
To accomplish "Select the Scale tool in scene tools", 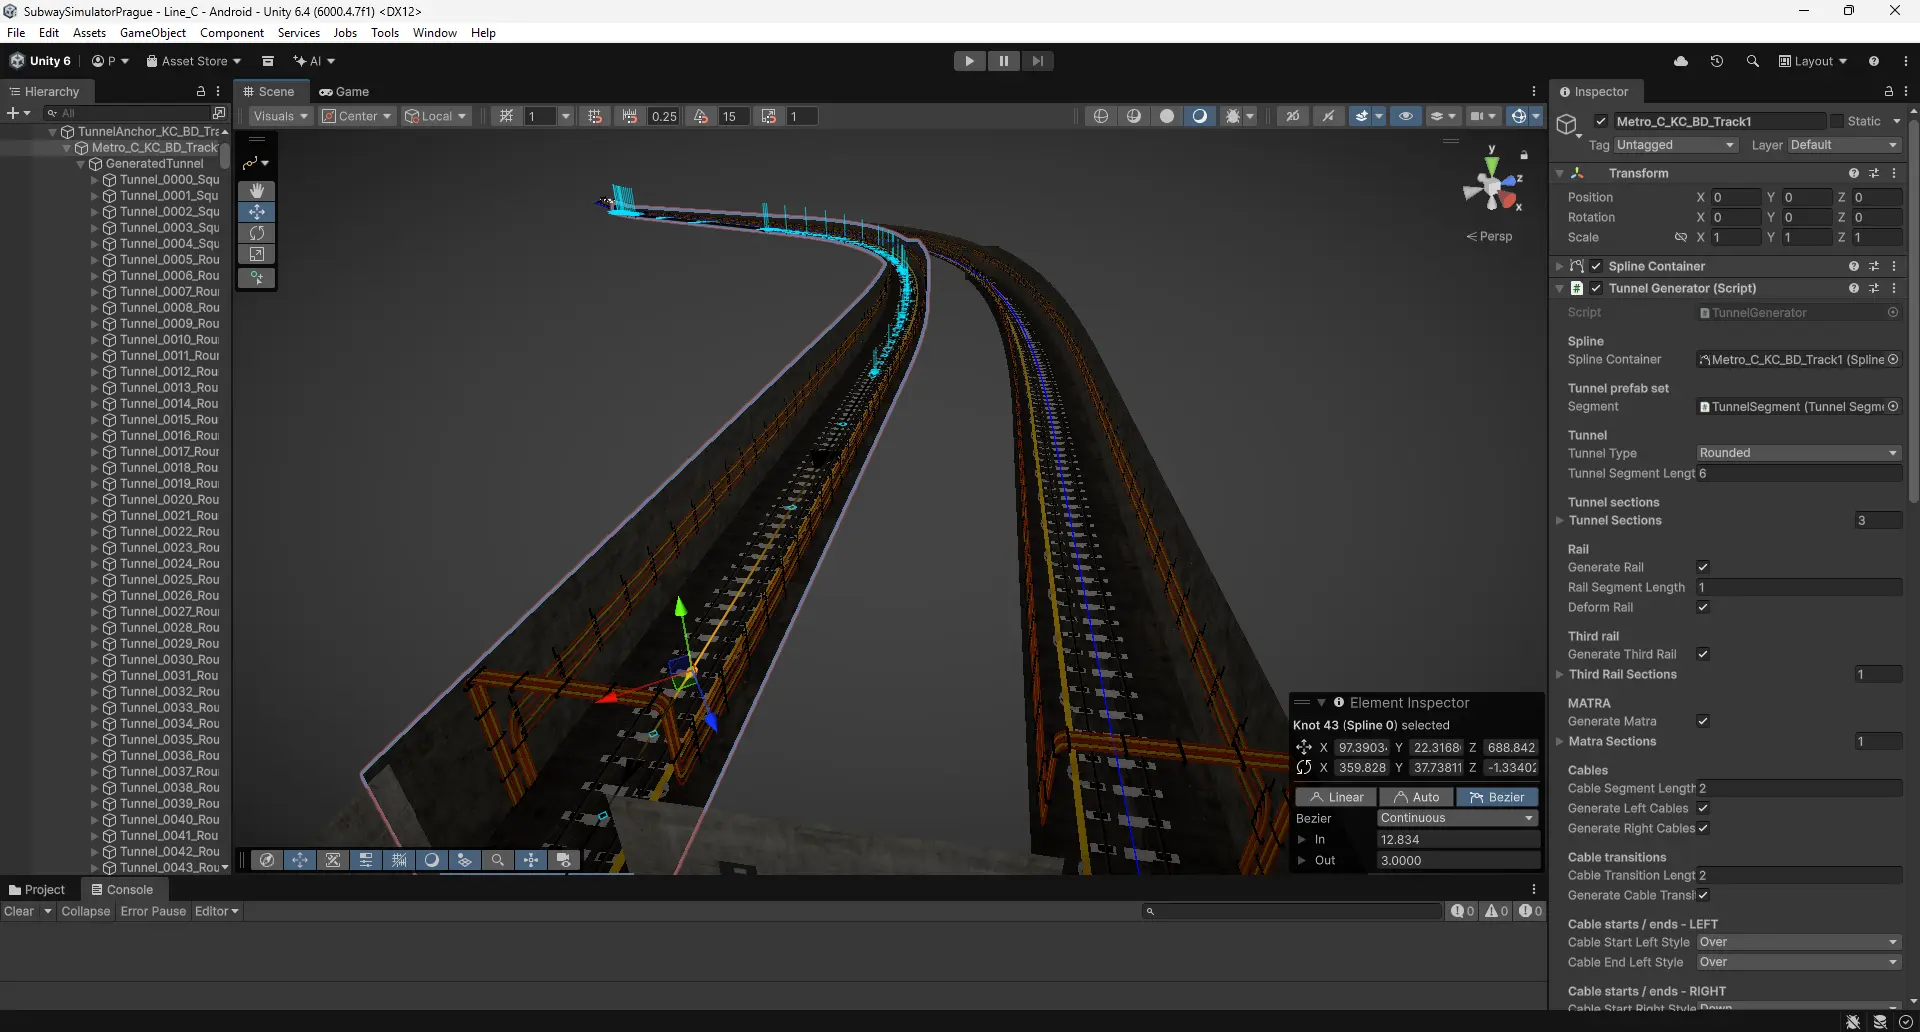I will [257, 255].
